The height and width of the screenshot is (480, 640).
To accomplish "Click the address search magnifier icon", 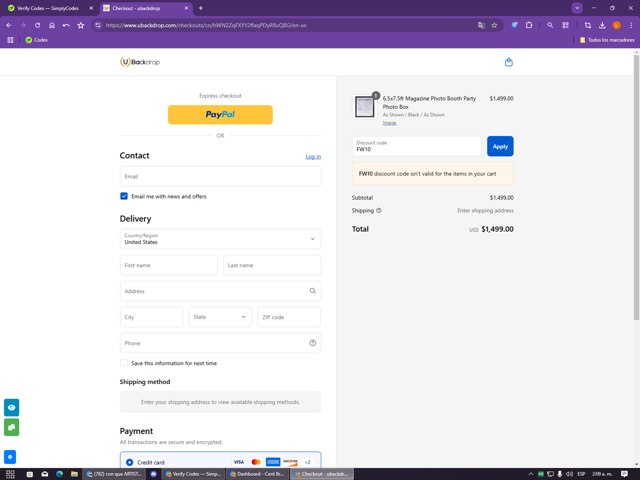I will click(x=313, y=291).
